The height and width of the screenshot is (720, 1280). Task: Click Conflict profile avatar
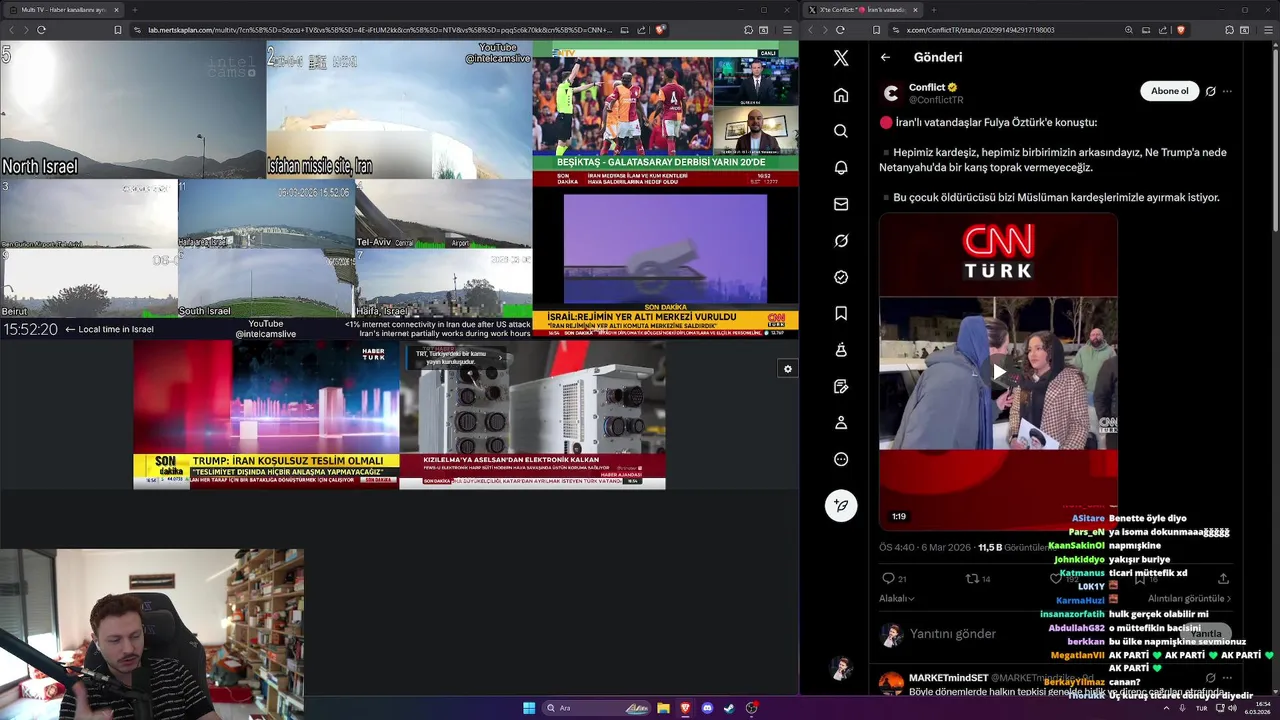891,93
